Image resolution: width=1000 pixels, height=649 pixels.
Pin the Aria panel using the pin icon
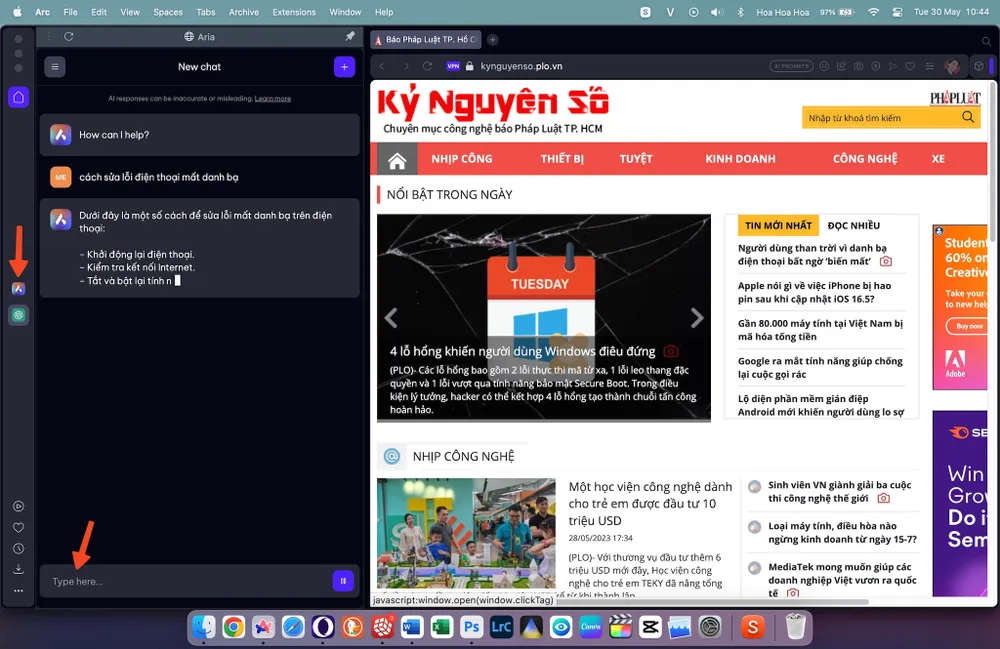(349, 36)
